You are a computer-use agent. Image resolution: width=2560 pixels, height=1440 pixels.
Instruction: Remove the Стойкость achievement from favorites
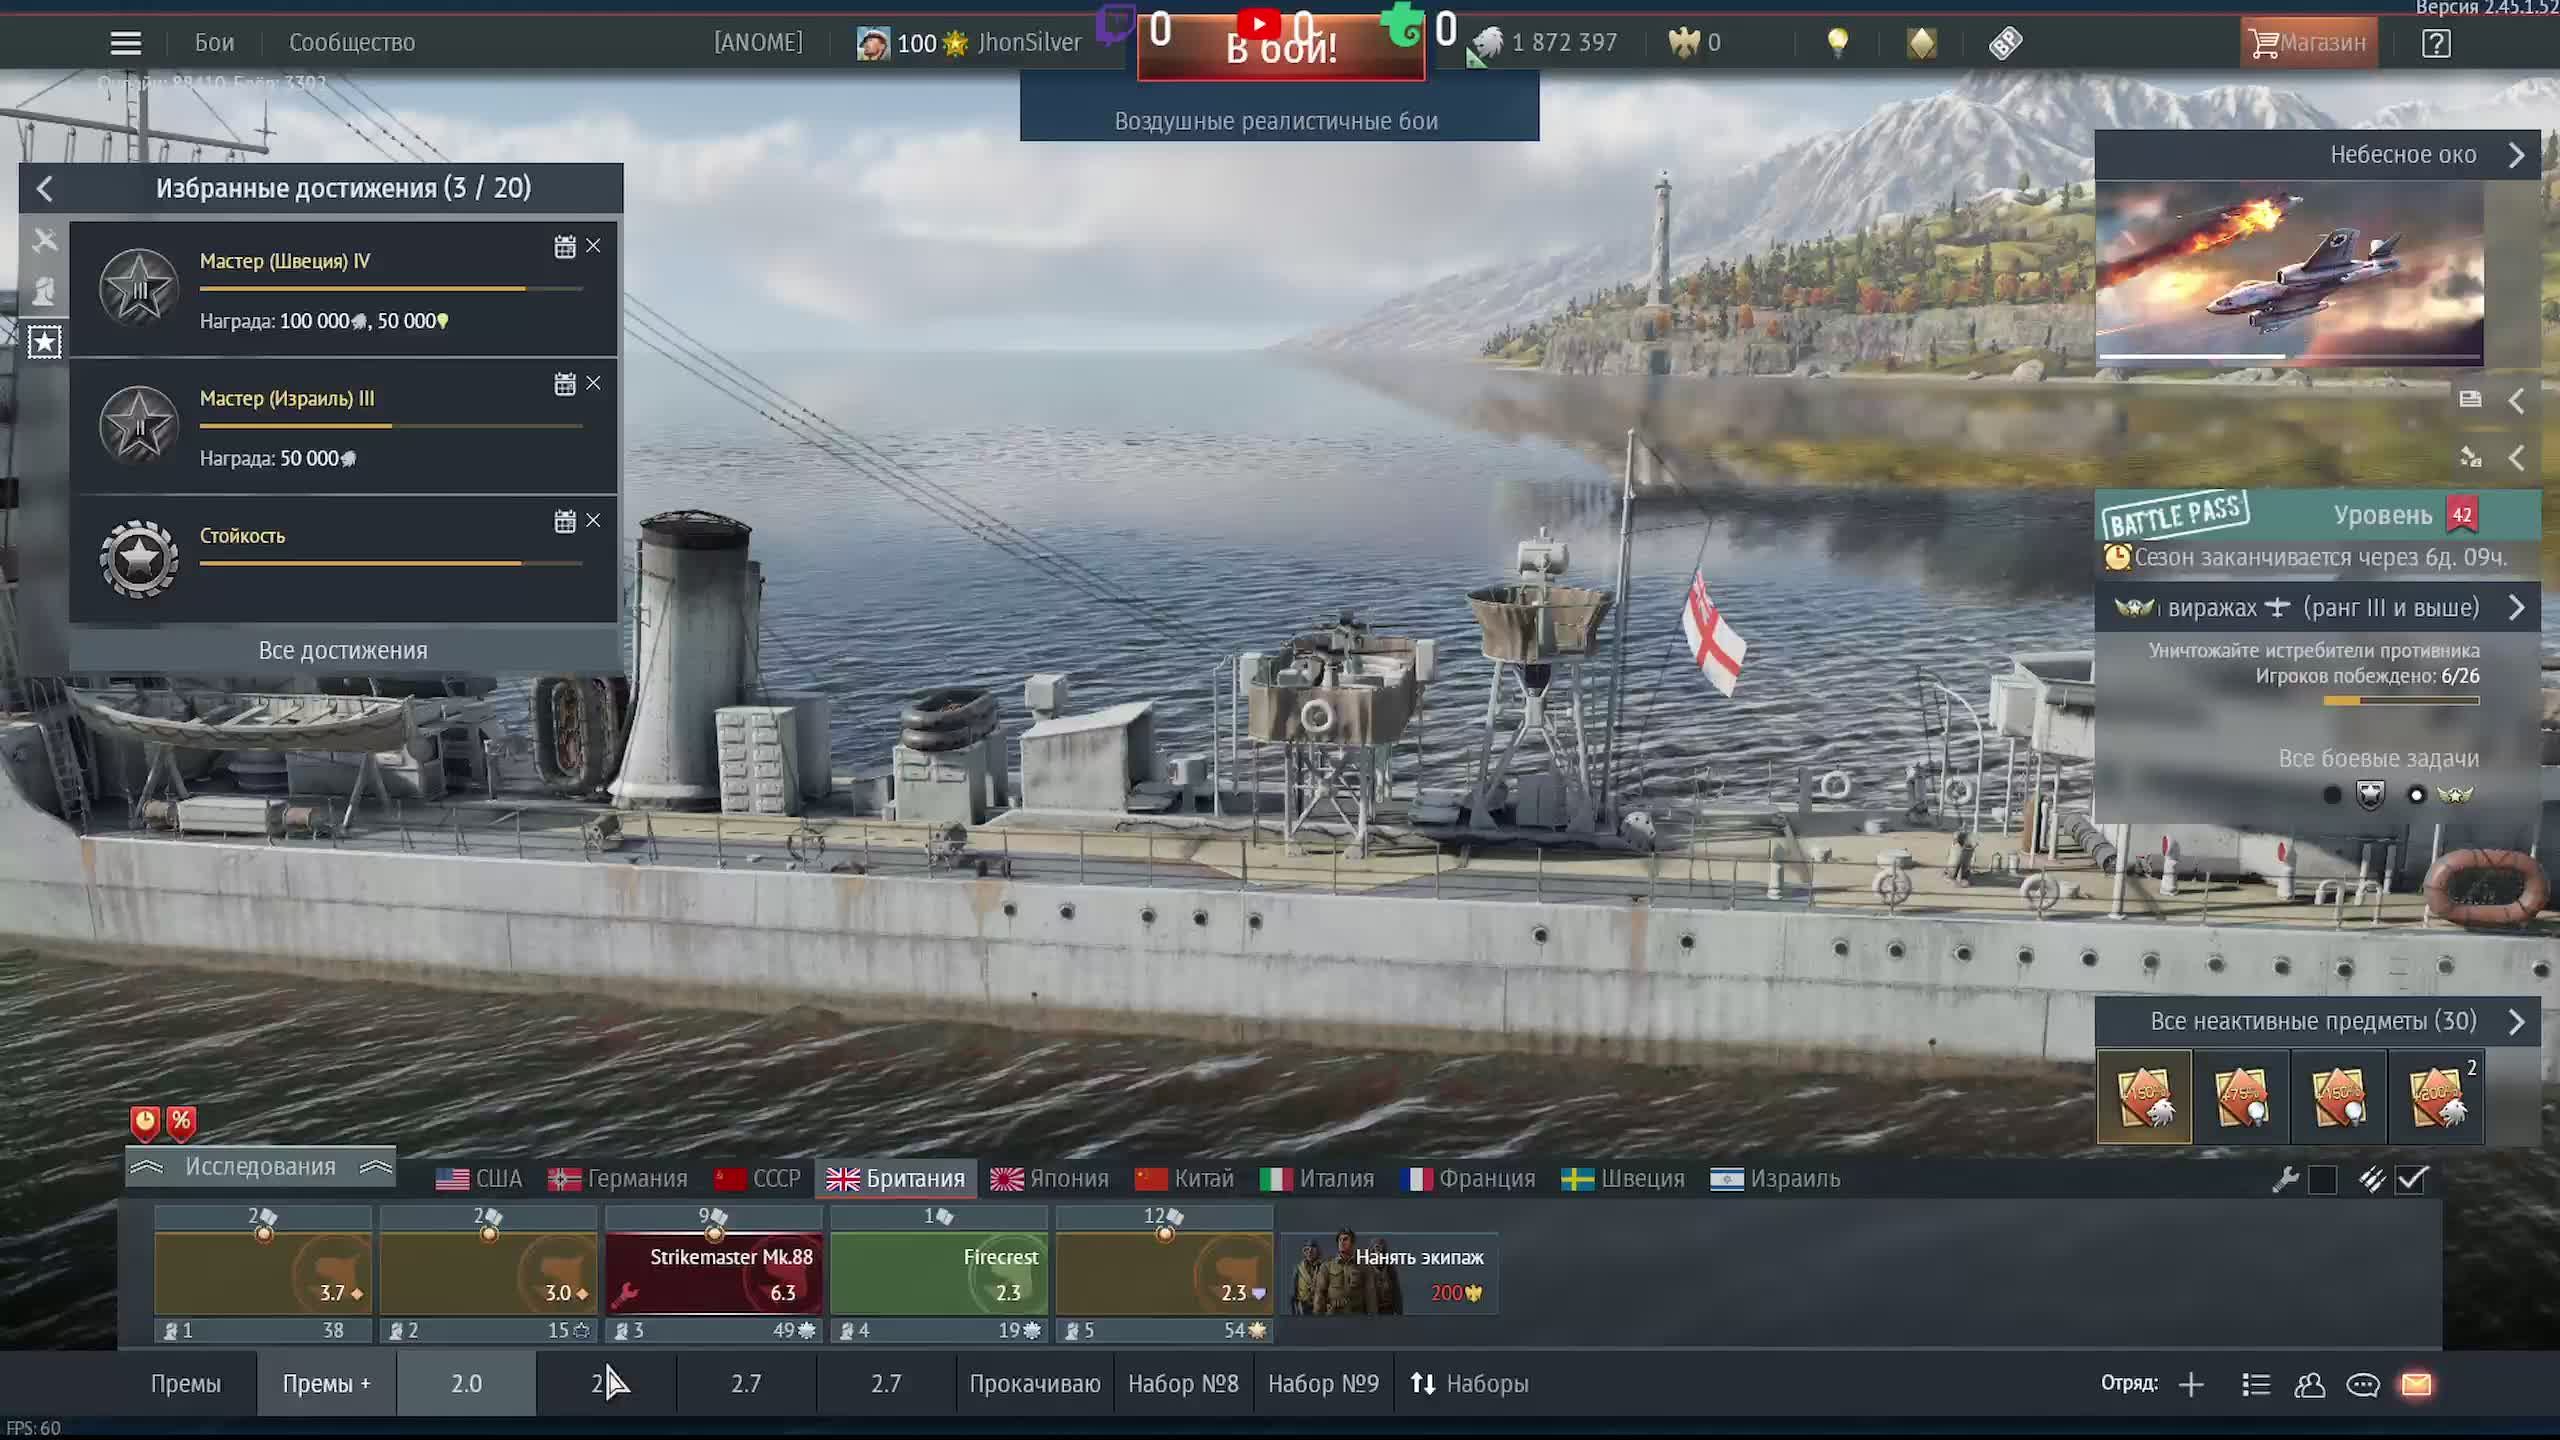click(593, 521)
